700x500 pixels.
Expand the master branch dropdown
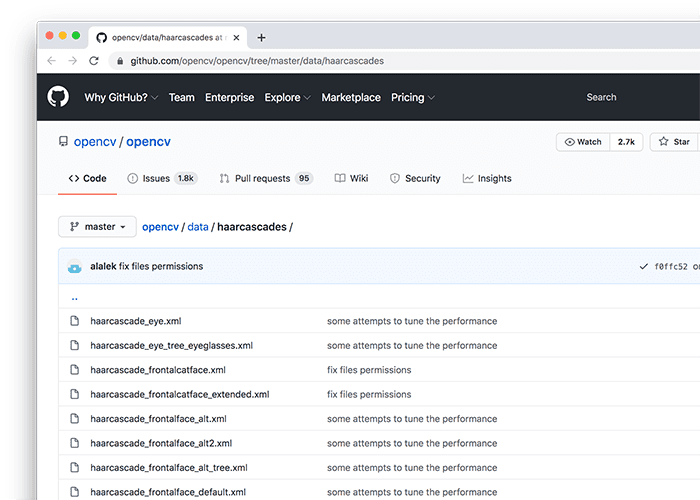pyautogui.click(x=97, y=227)
